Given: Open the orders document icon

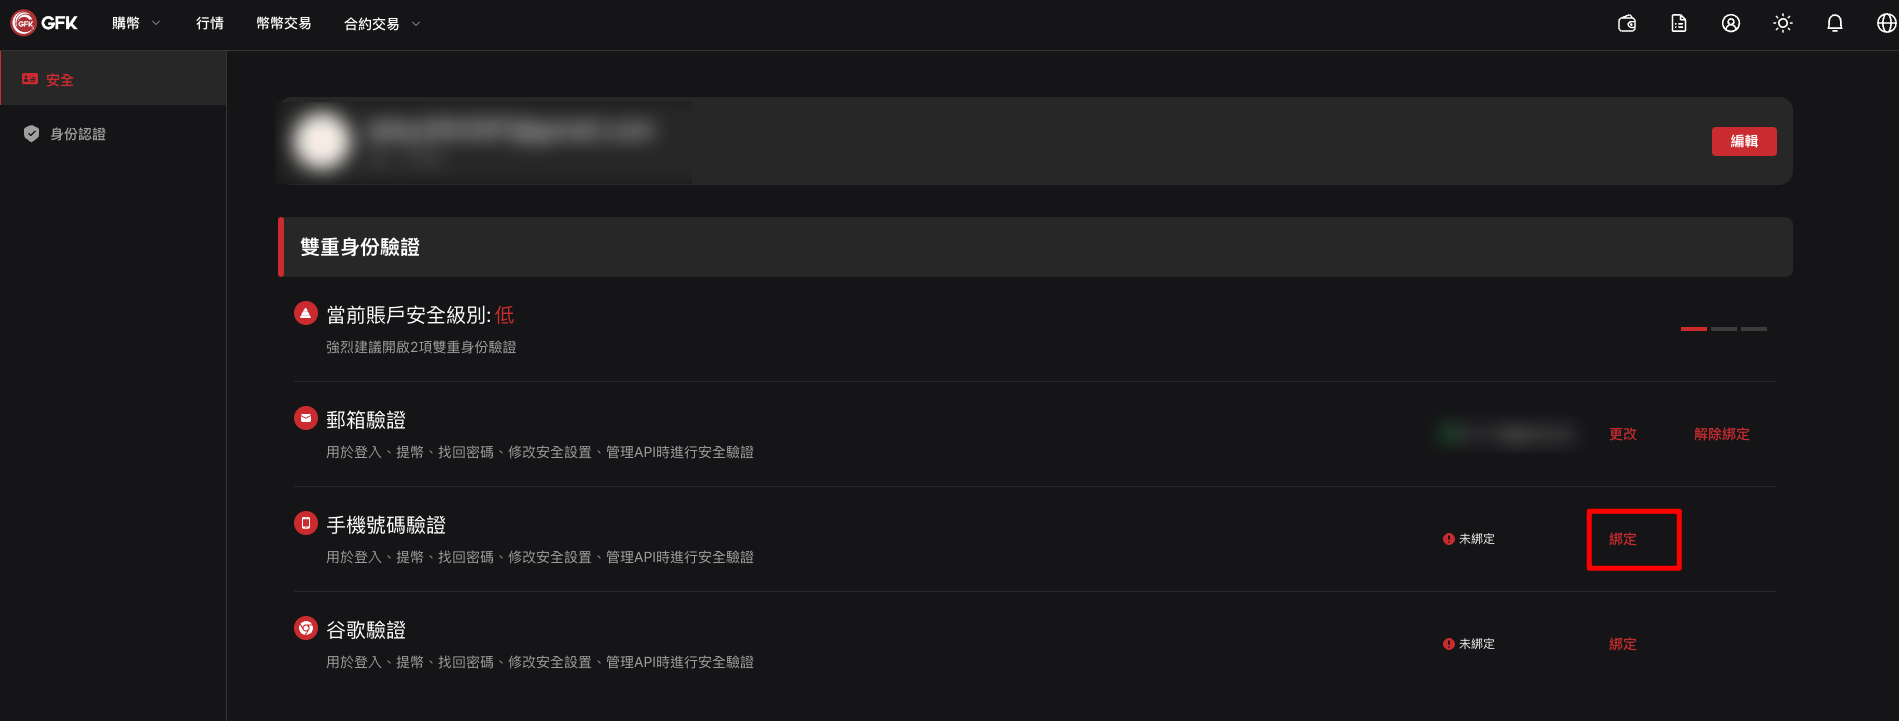Looking at the screenshot, I should coord(1679,23).
